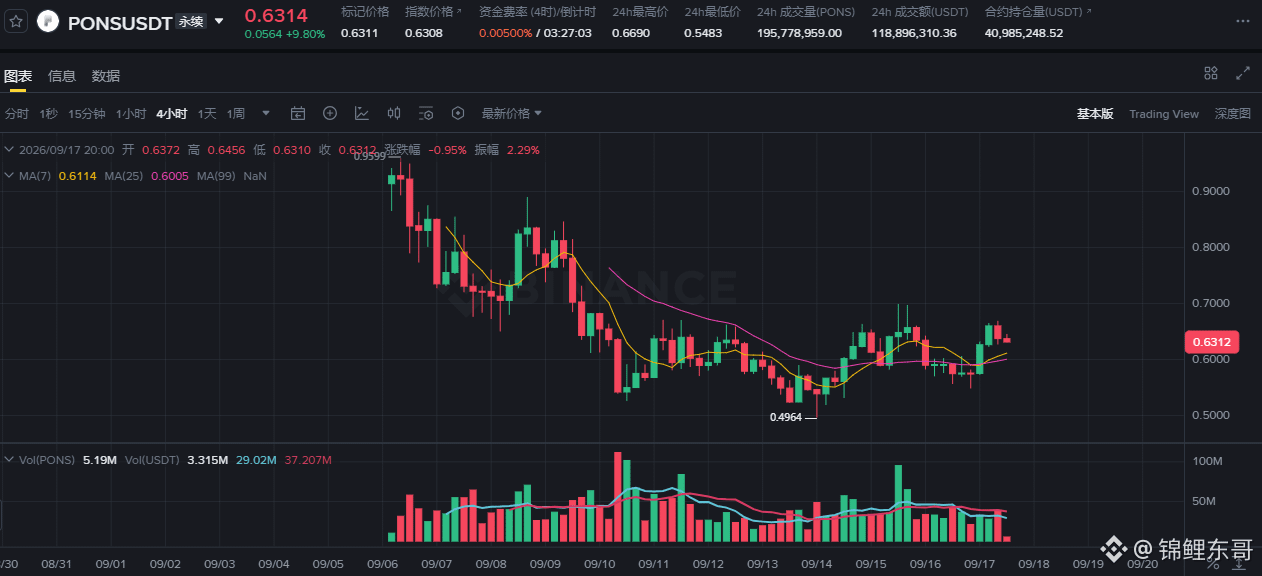Open the 最新价格 price type dropdown
The height and width of the screenshot is (576, 1262).
coord(512,113)
